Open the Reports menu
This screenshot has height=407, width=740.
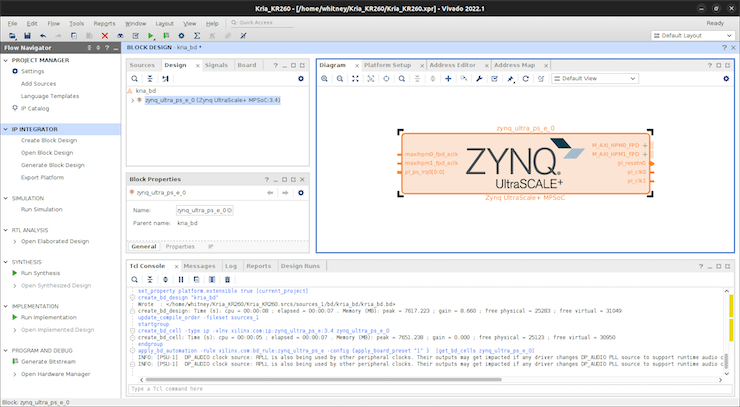tap(104, 24)
